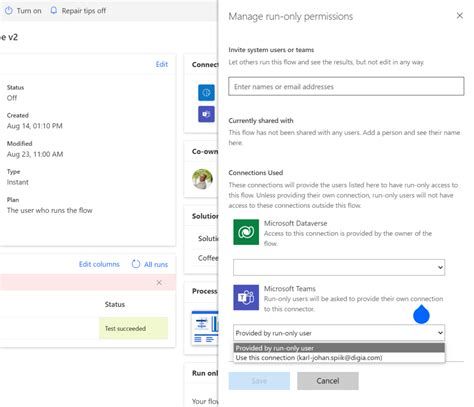
Task: Toggle Repair tips off bell icon
Action: click(53, 10)
